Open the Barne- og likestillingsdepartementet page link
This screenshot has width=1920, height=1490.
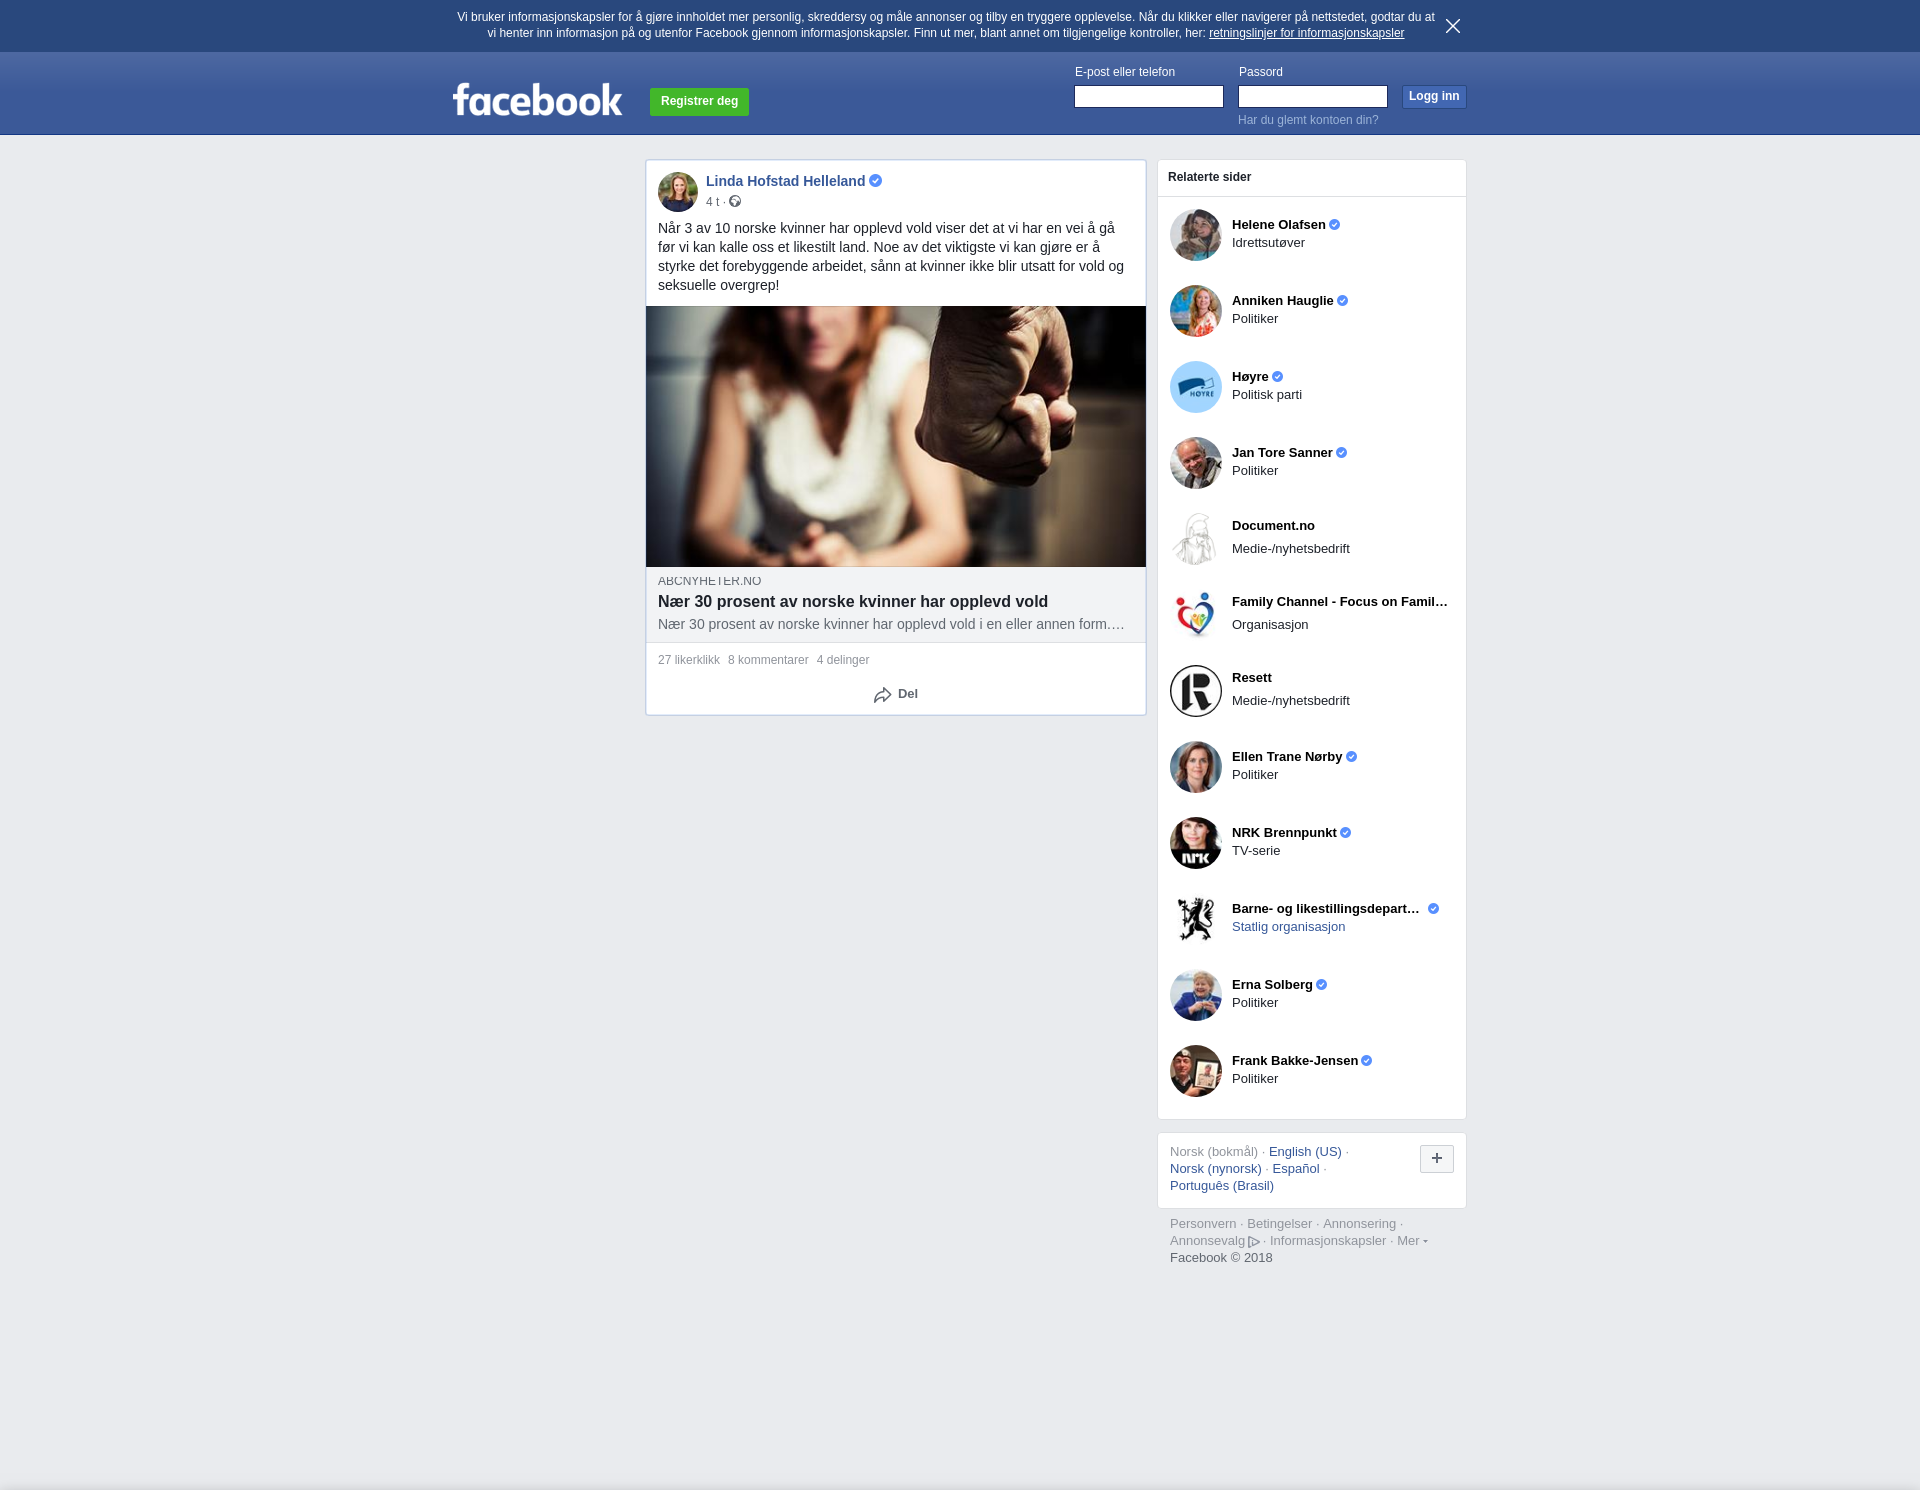[1326, 909]
